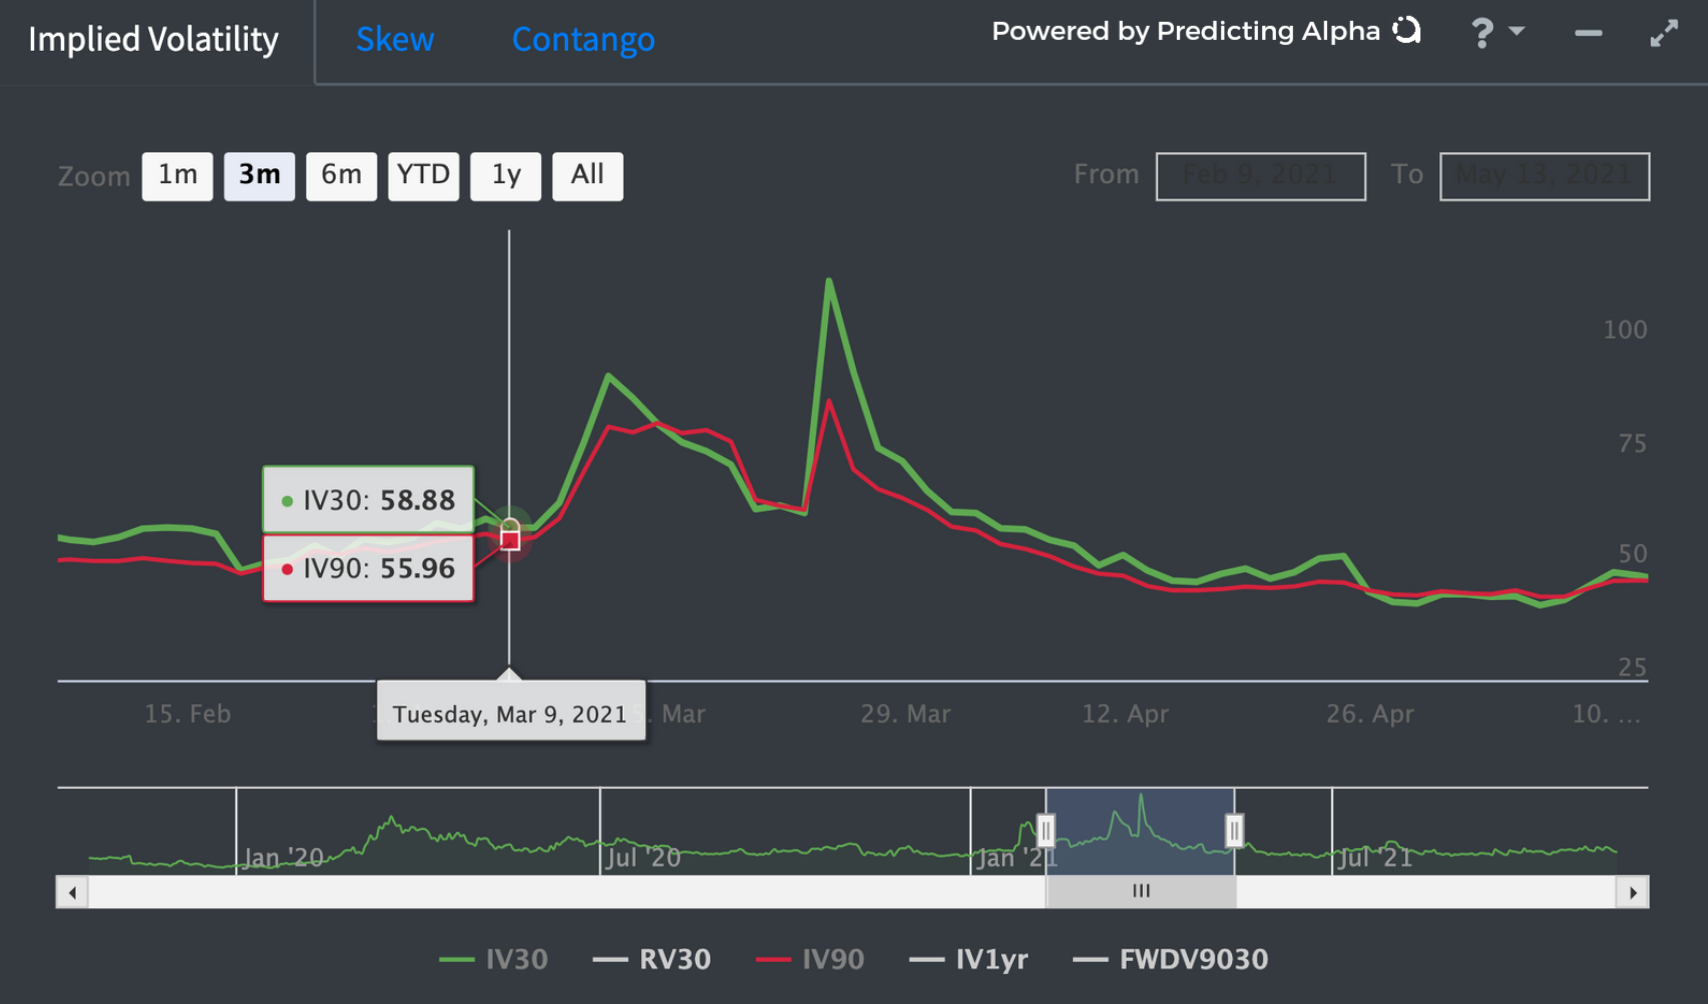Open the question mark help icon
This screenshot has width=1708, height=1004.
click(1482, 33)
